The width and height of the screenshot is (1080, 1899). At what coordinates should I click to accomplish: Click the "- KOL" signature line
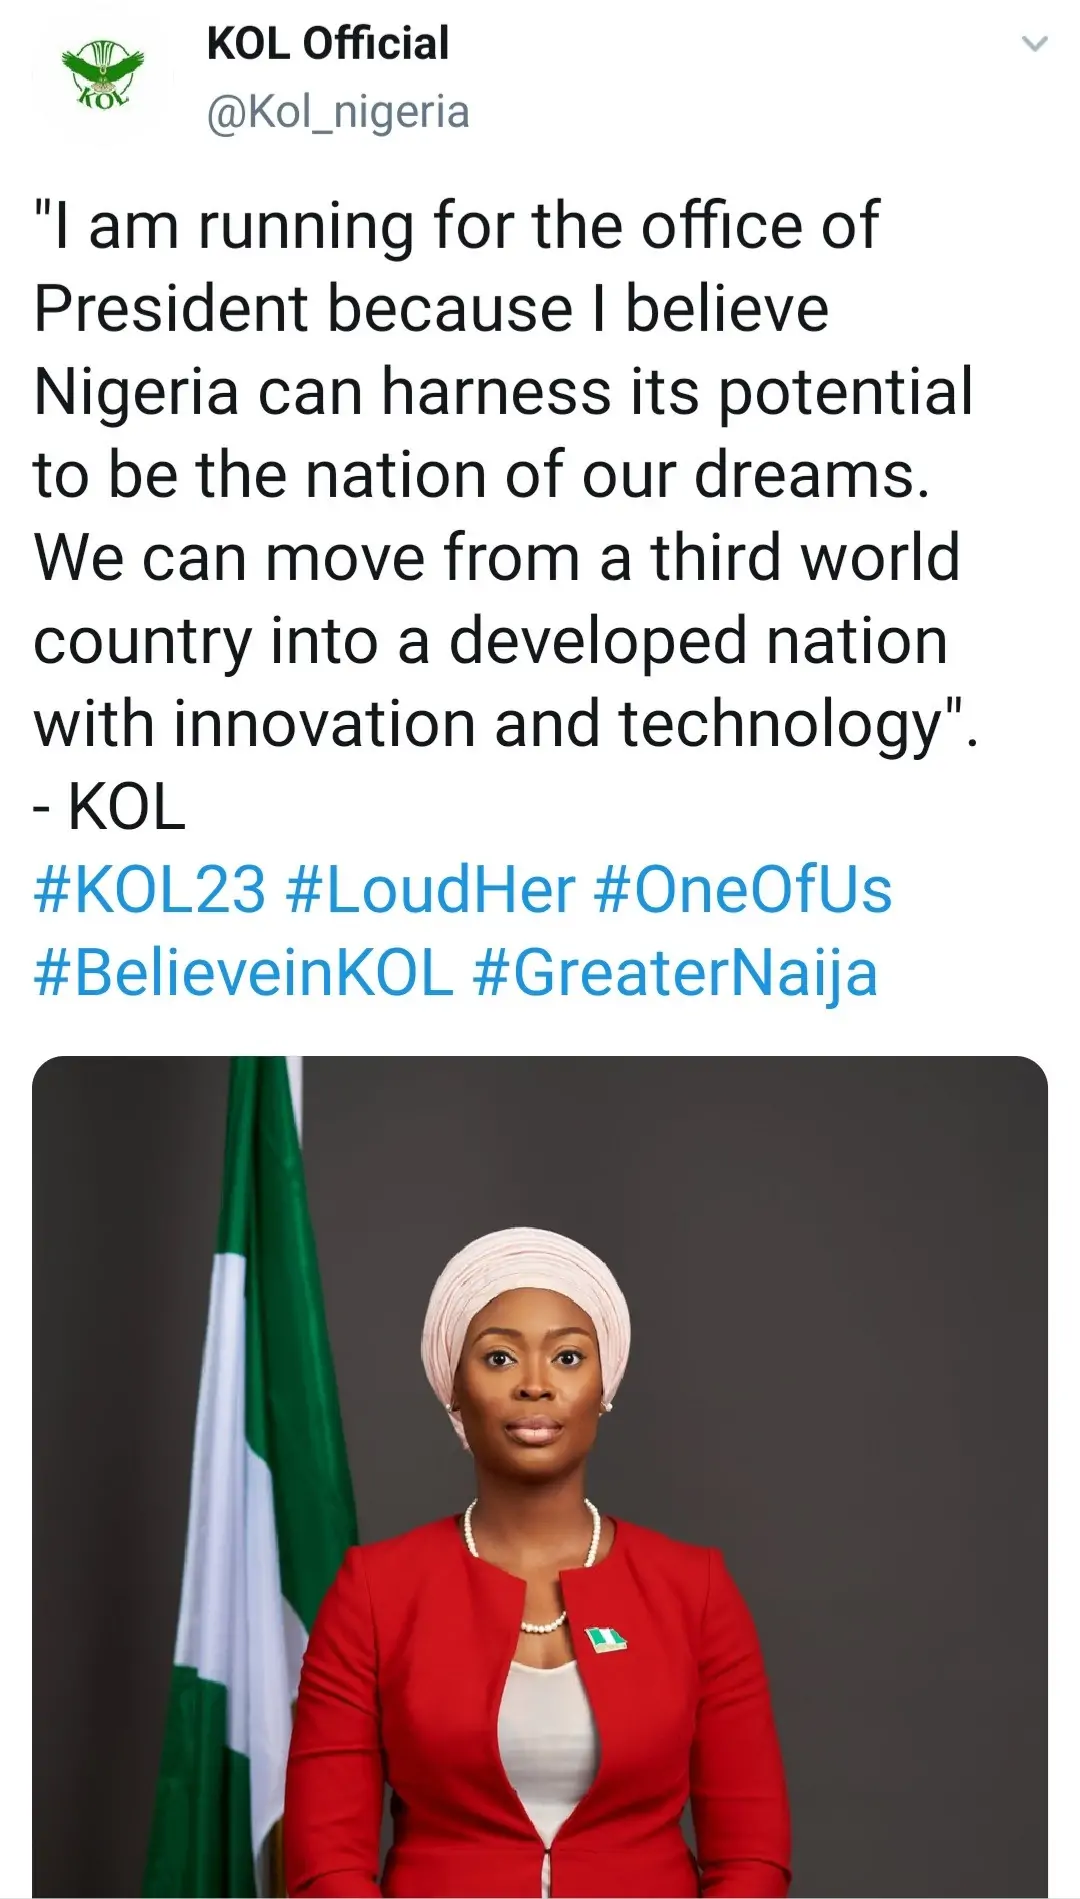pyautogui.click(x=110, y=806)
